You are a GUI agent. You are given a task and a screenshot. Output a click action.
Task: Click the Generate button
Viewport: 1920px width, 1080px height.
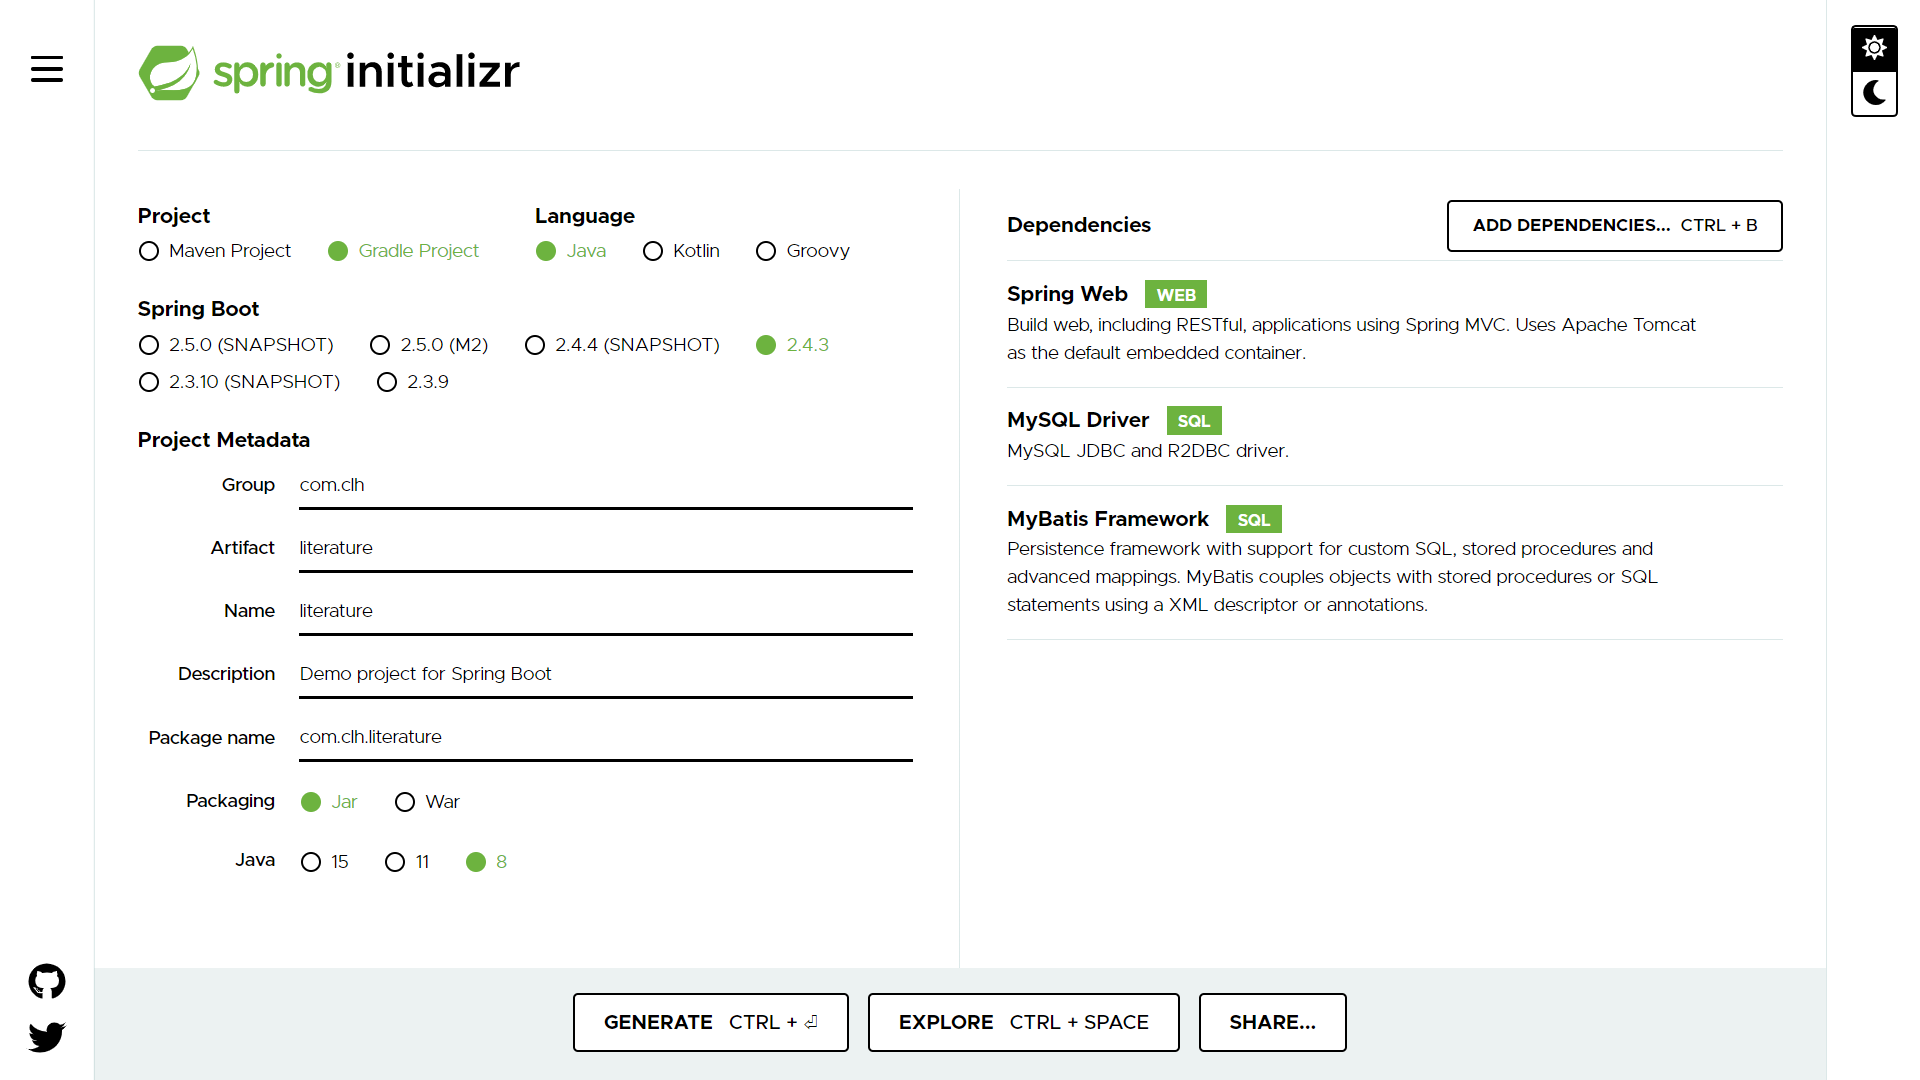click(710, 1022)
